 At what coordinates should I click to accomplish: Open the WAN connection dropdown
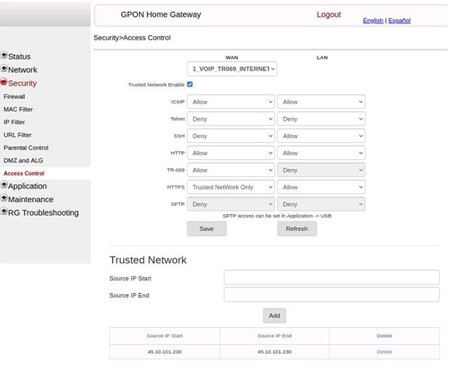(x=232, y=69)
